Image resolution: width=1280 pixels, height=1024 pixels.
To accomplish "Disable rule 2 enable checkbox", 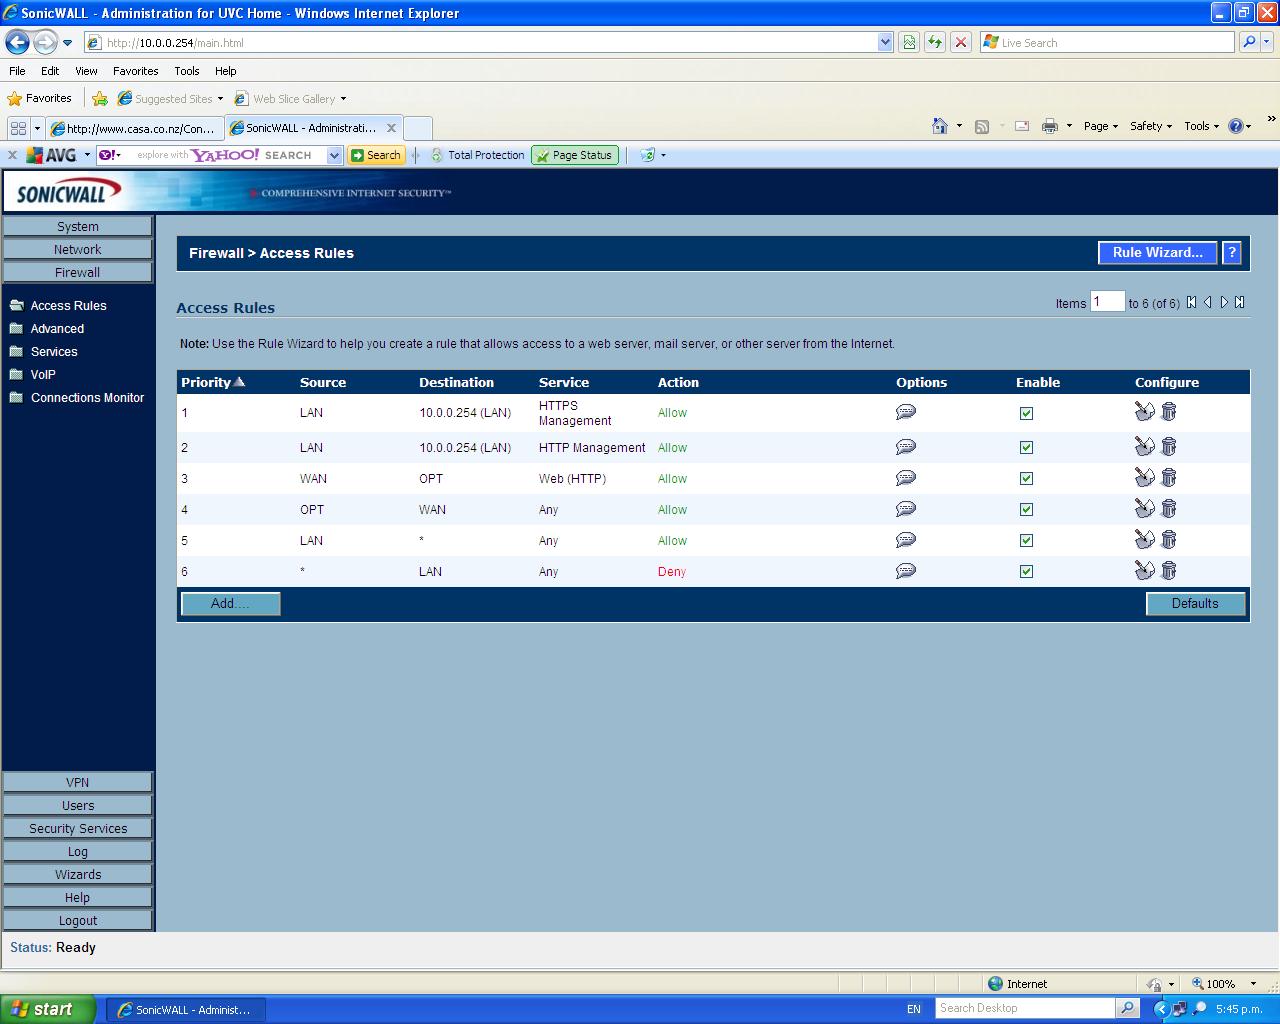I will [1026, 448].
